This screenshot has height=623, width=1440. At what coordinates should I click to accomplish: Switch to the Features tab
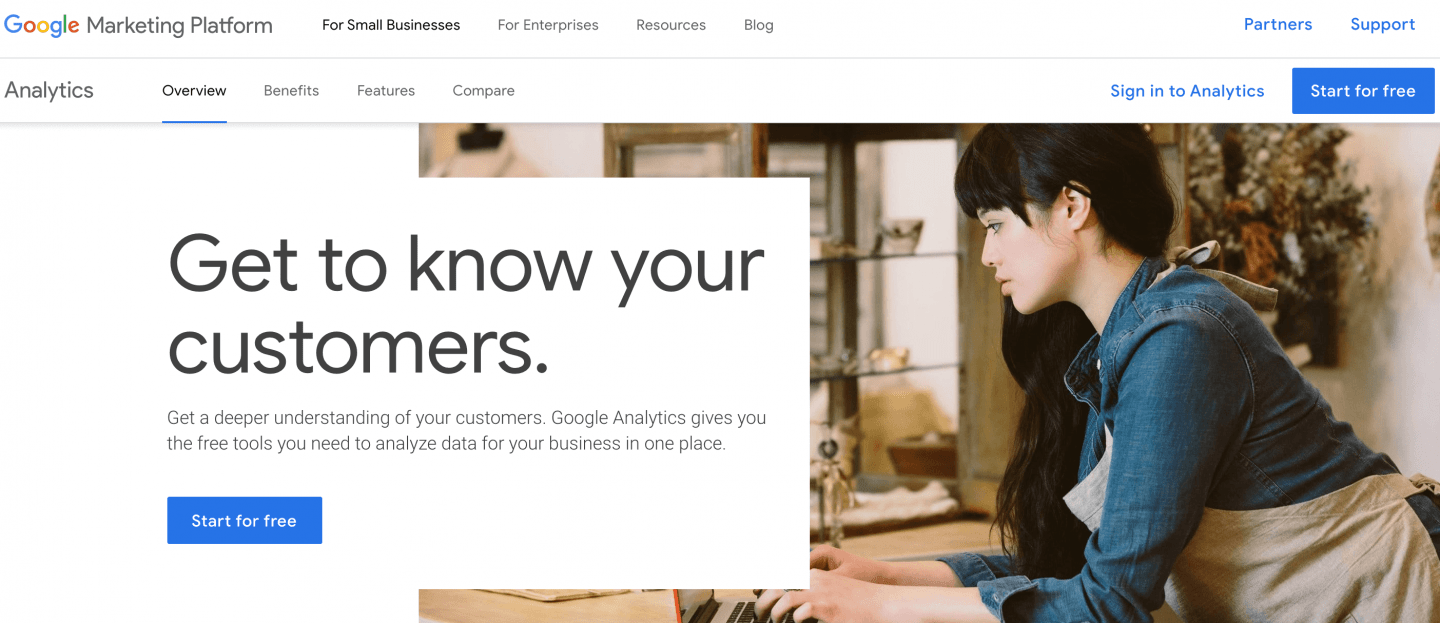[x=386, y=90]
